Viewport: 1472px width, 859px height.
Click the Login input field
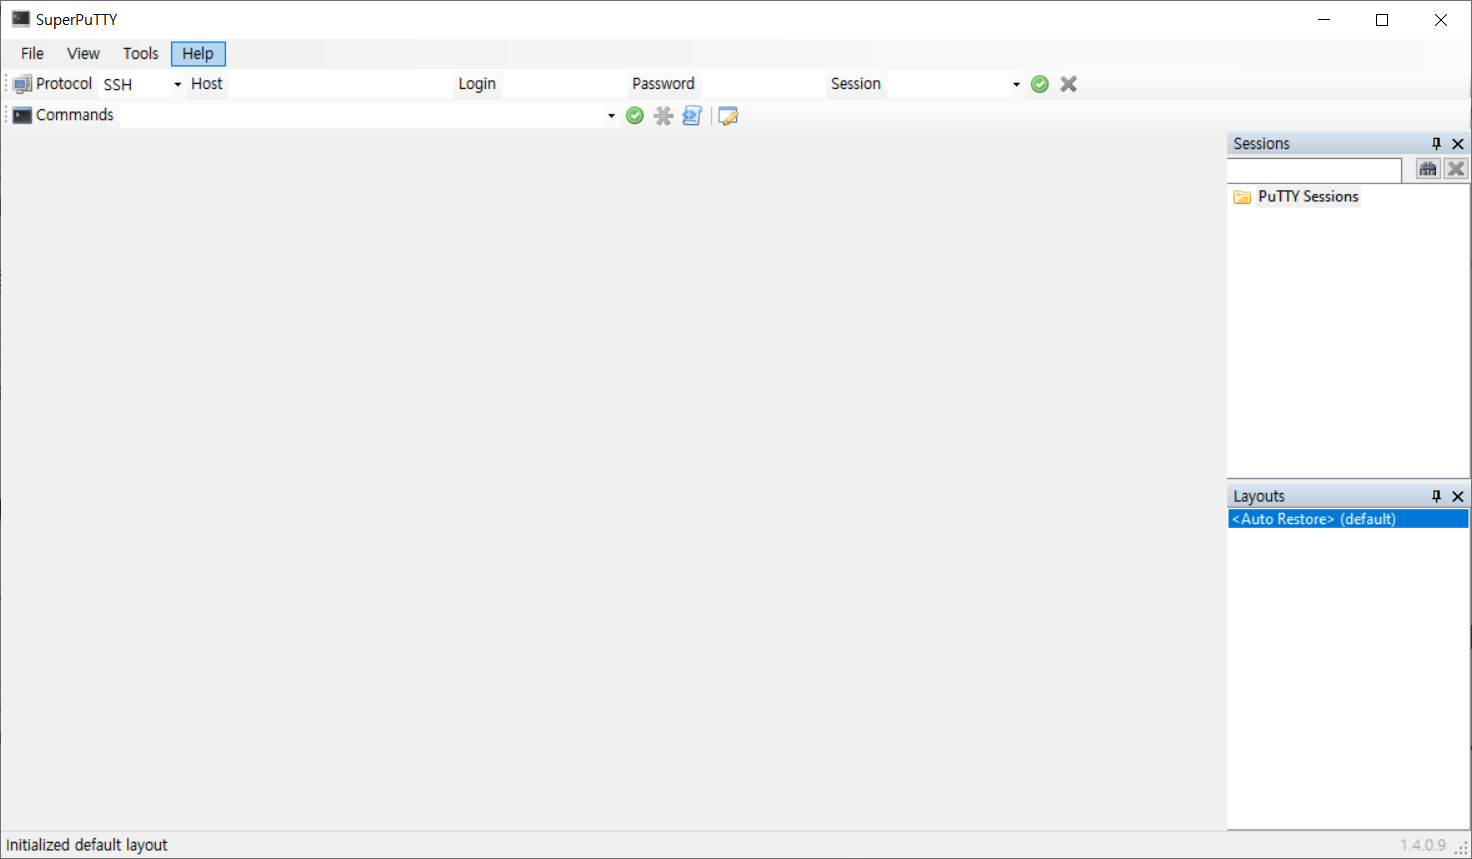pyautogui.click(x=563, y=85)
